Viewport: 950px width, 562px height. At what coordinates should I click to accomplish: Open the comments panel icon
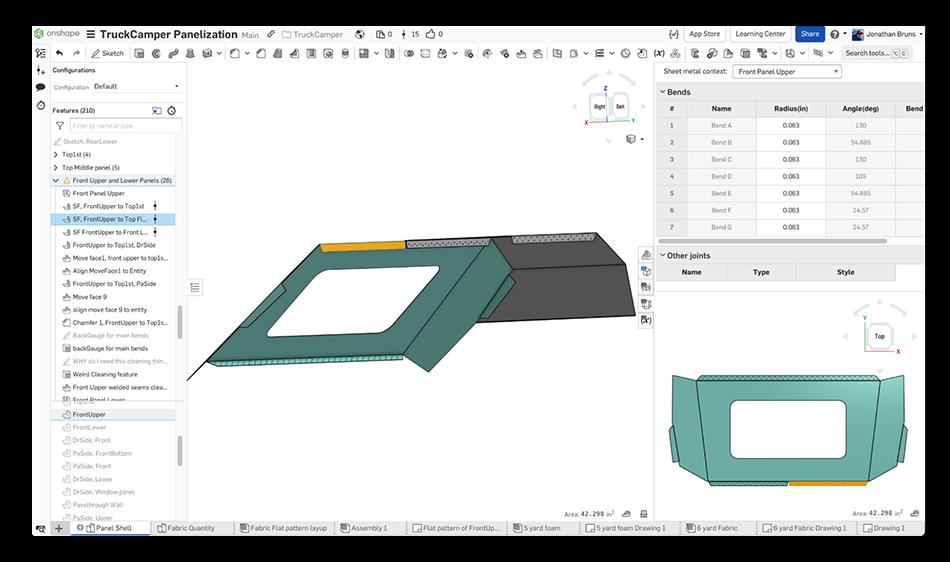coord(41,88)
